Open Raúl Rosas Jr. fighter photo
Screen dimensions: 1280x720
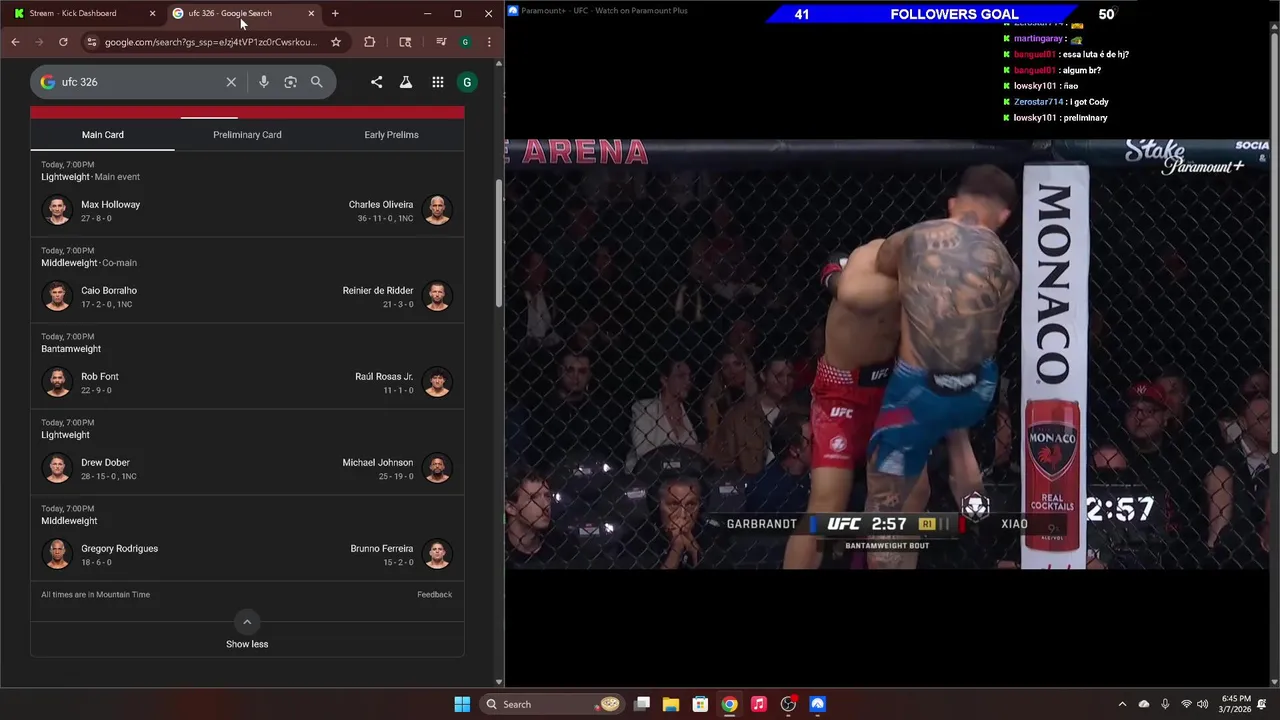437,382
